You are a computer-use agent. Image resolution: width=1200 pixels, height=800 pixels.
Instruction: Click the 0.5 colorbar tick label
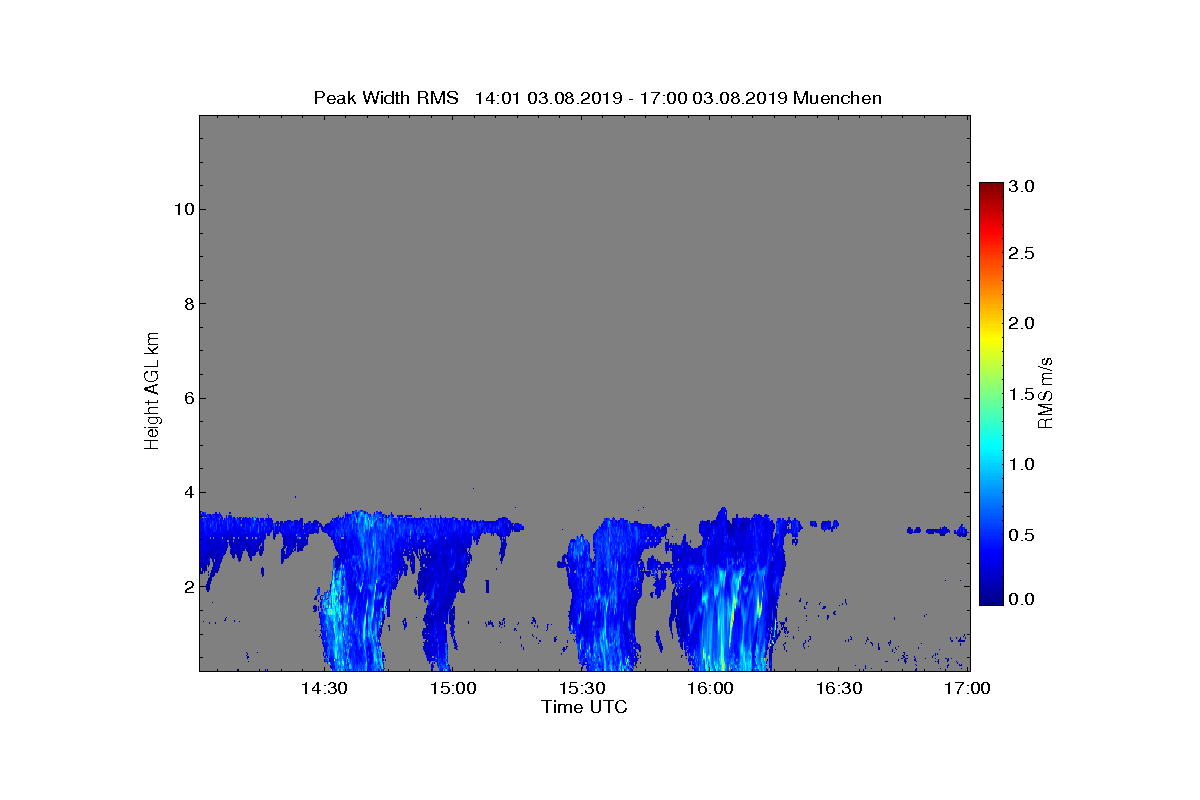[x=1020, y=535]
